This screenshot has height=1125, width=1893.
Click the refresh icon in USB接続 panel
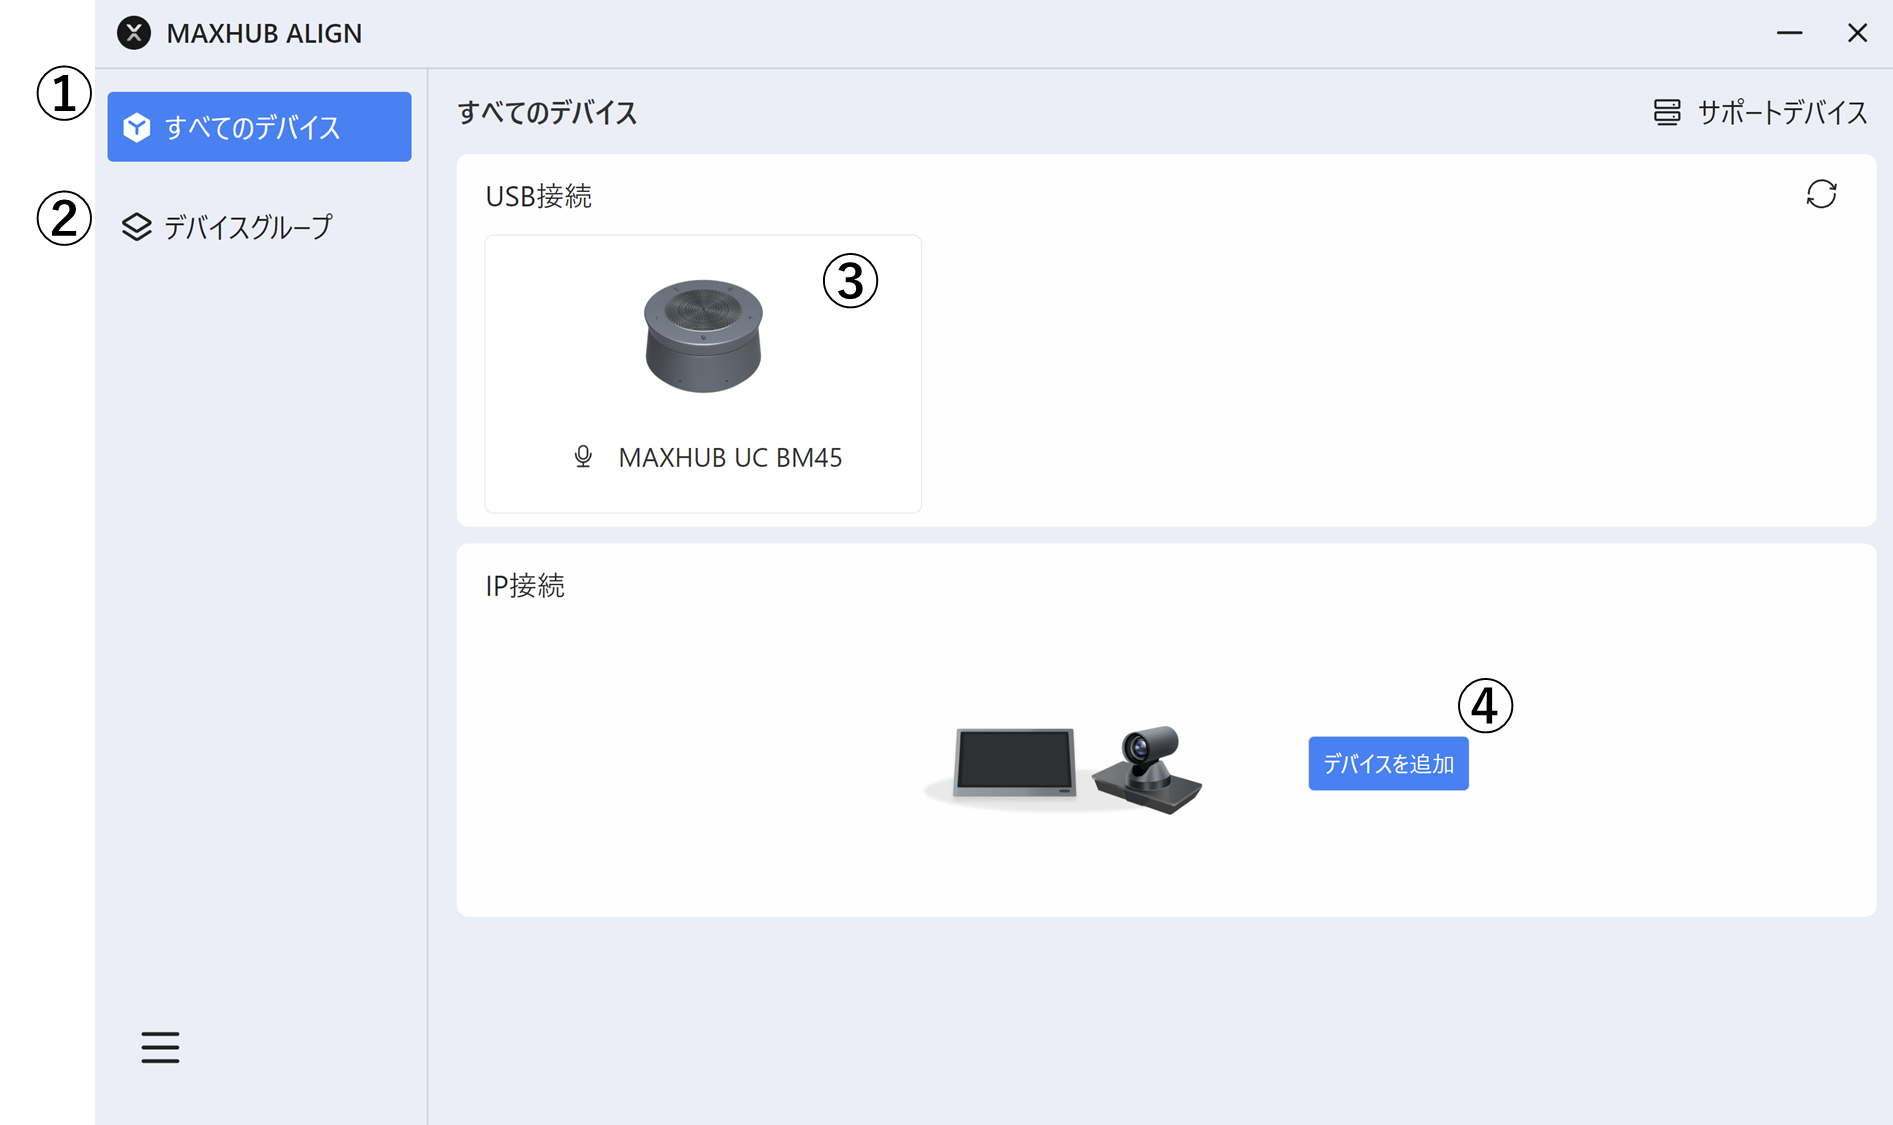[x=1821, y=194]
